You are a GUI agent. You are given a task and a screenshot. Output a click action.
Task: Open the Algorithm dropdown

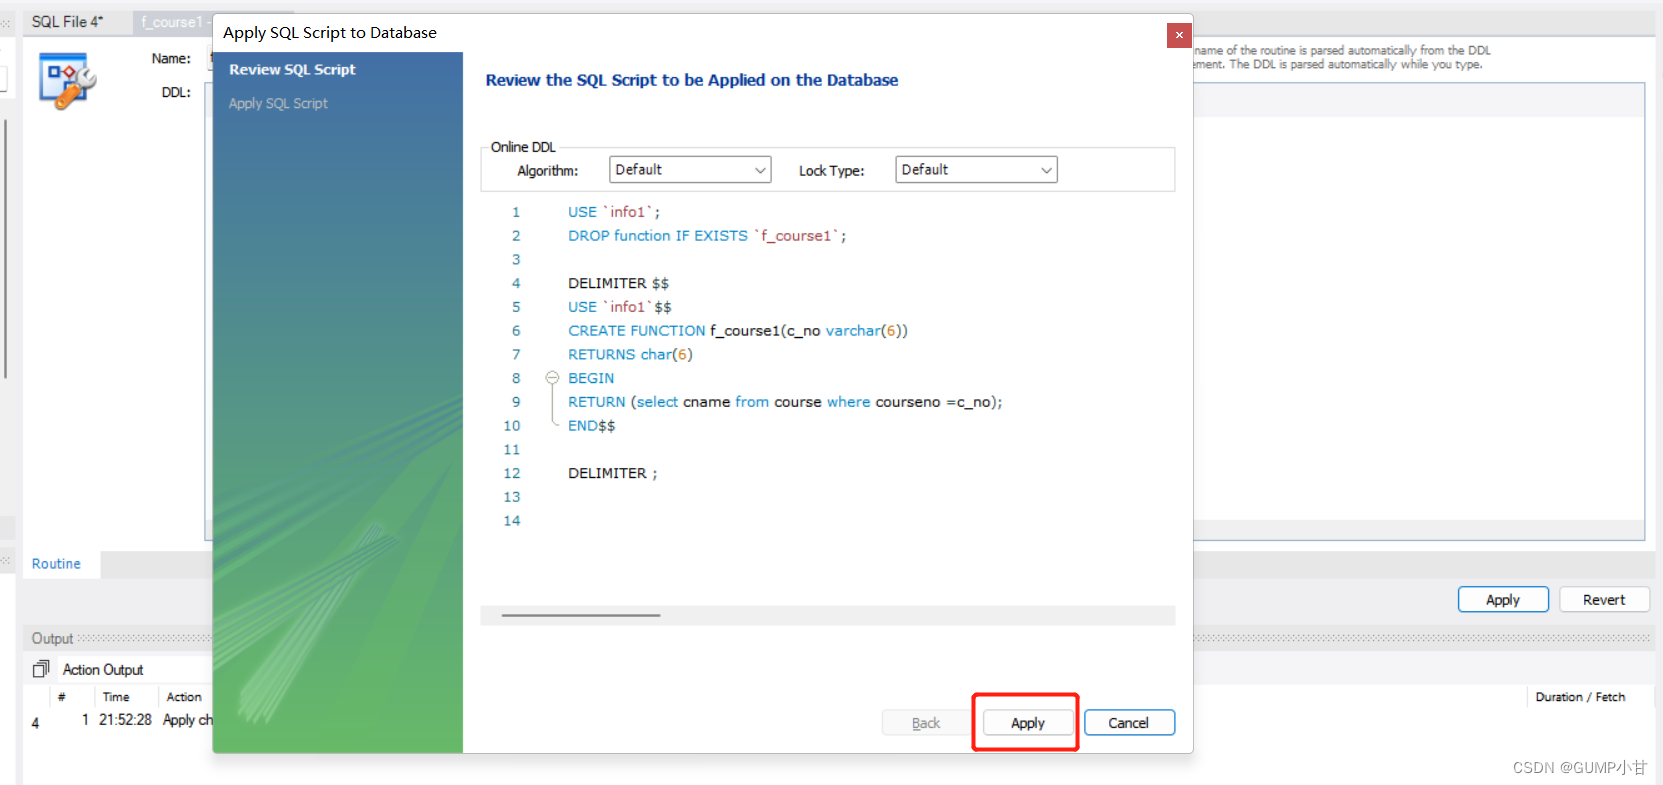coord(690,170)
